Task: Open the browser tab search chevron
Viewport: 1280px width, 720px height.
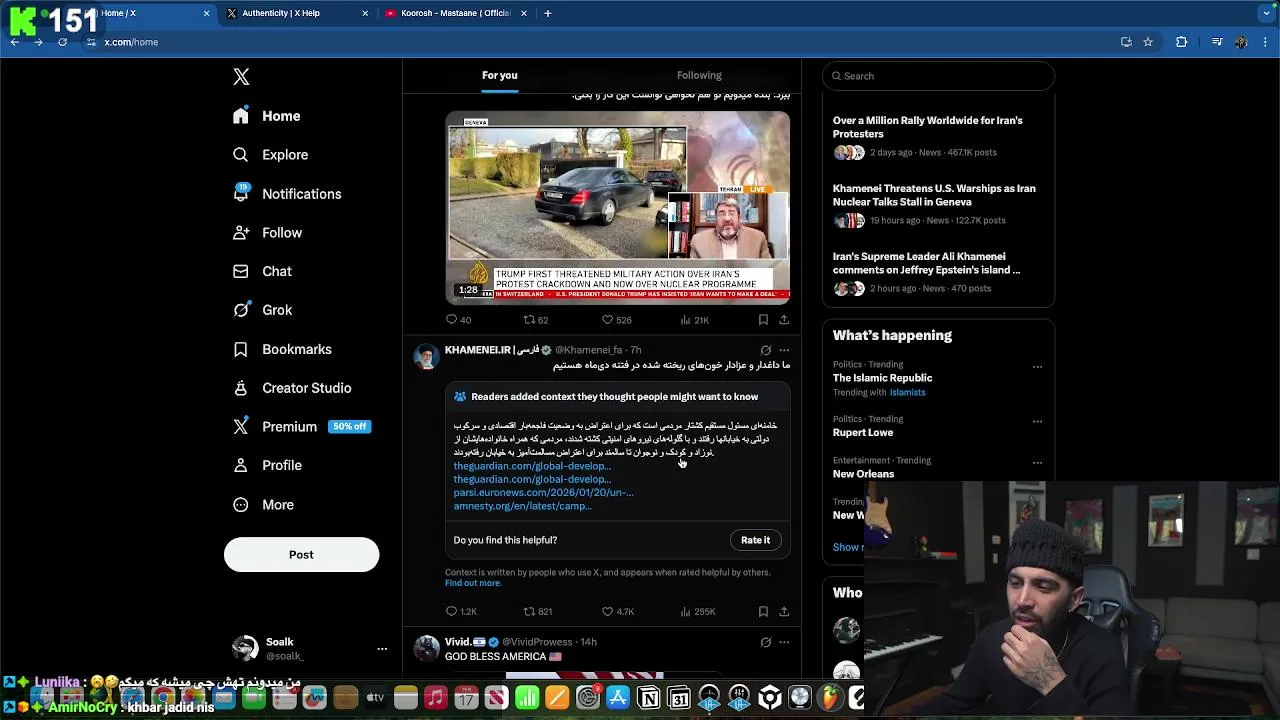Action: coord(1266,13)
